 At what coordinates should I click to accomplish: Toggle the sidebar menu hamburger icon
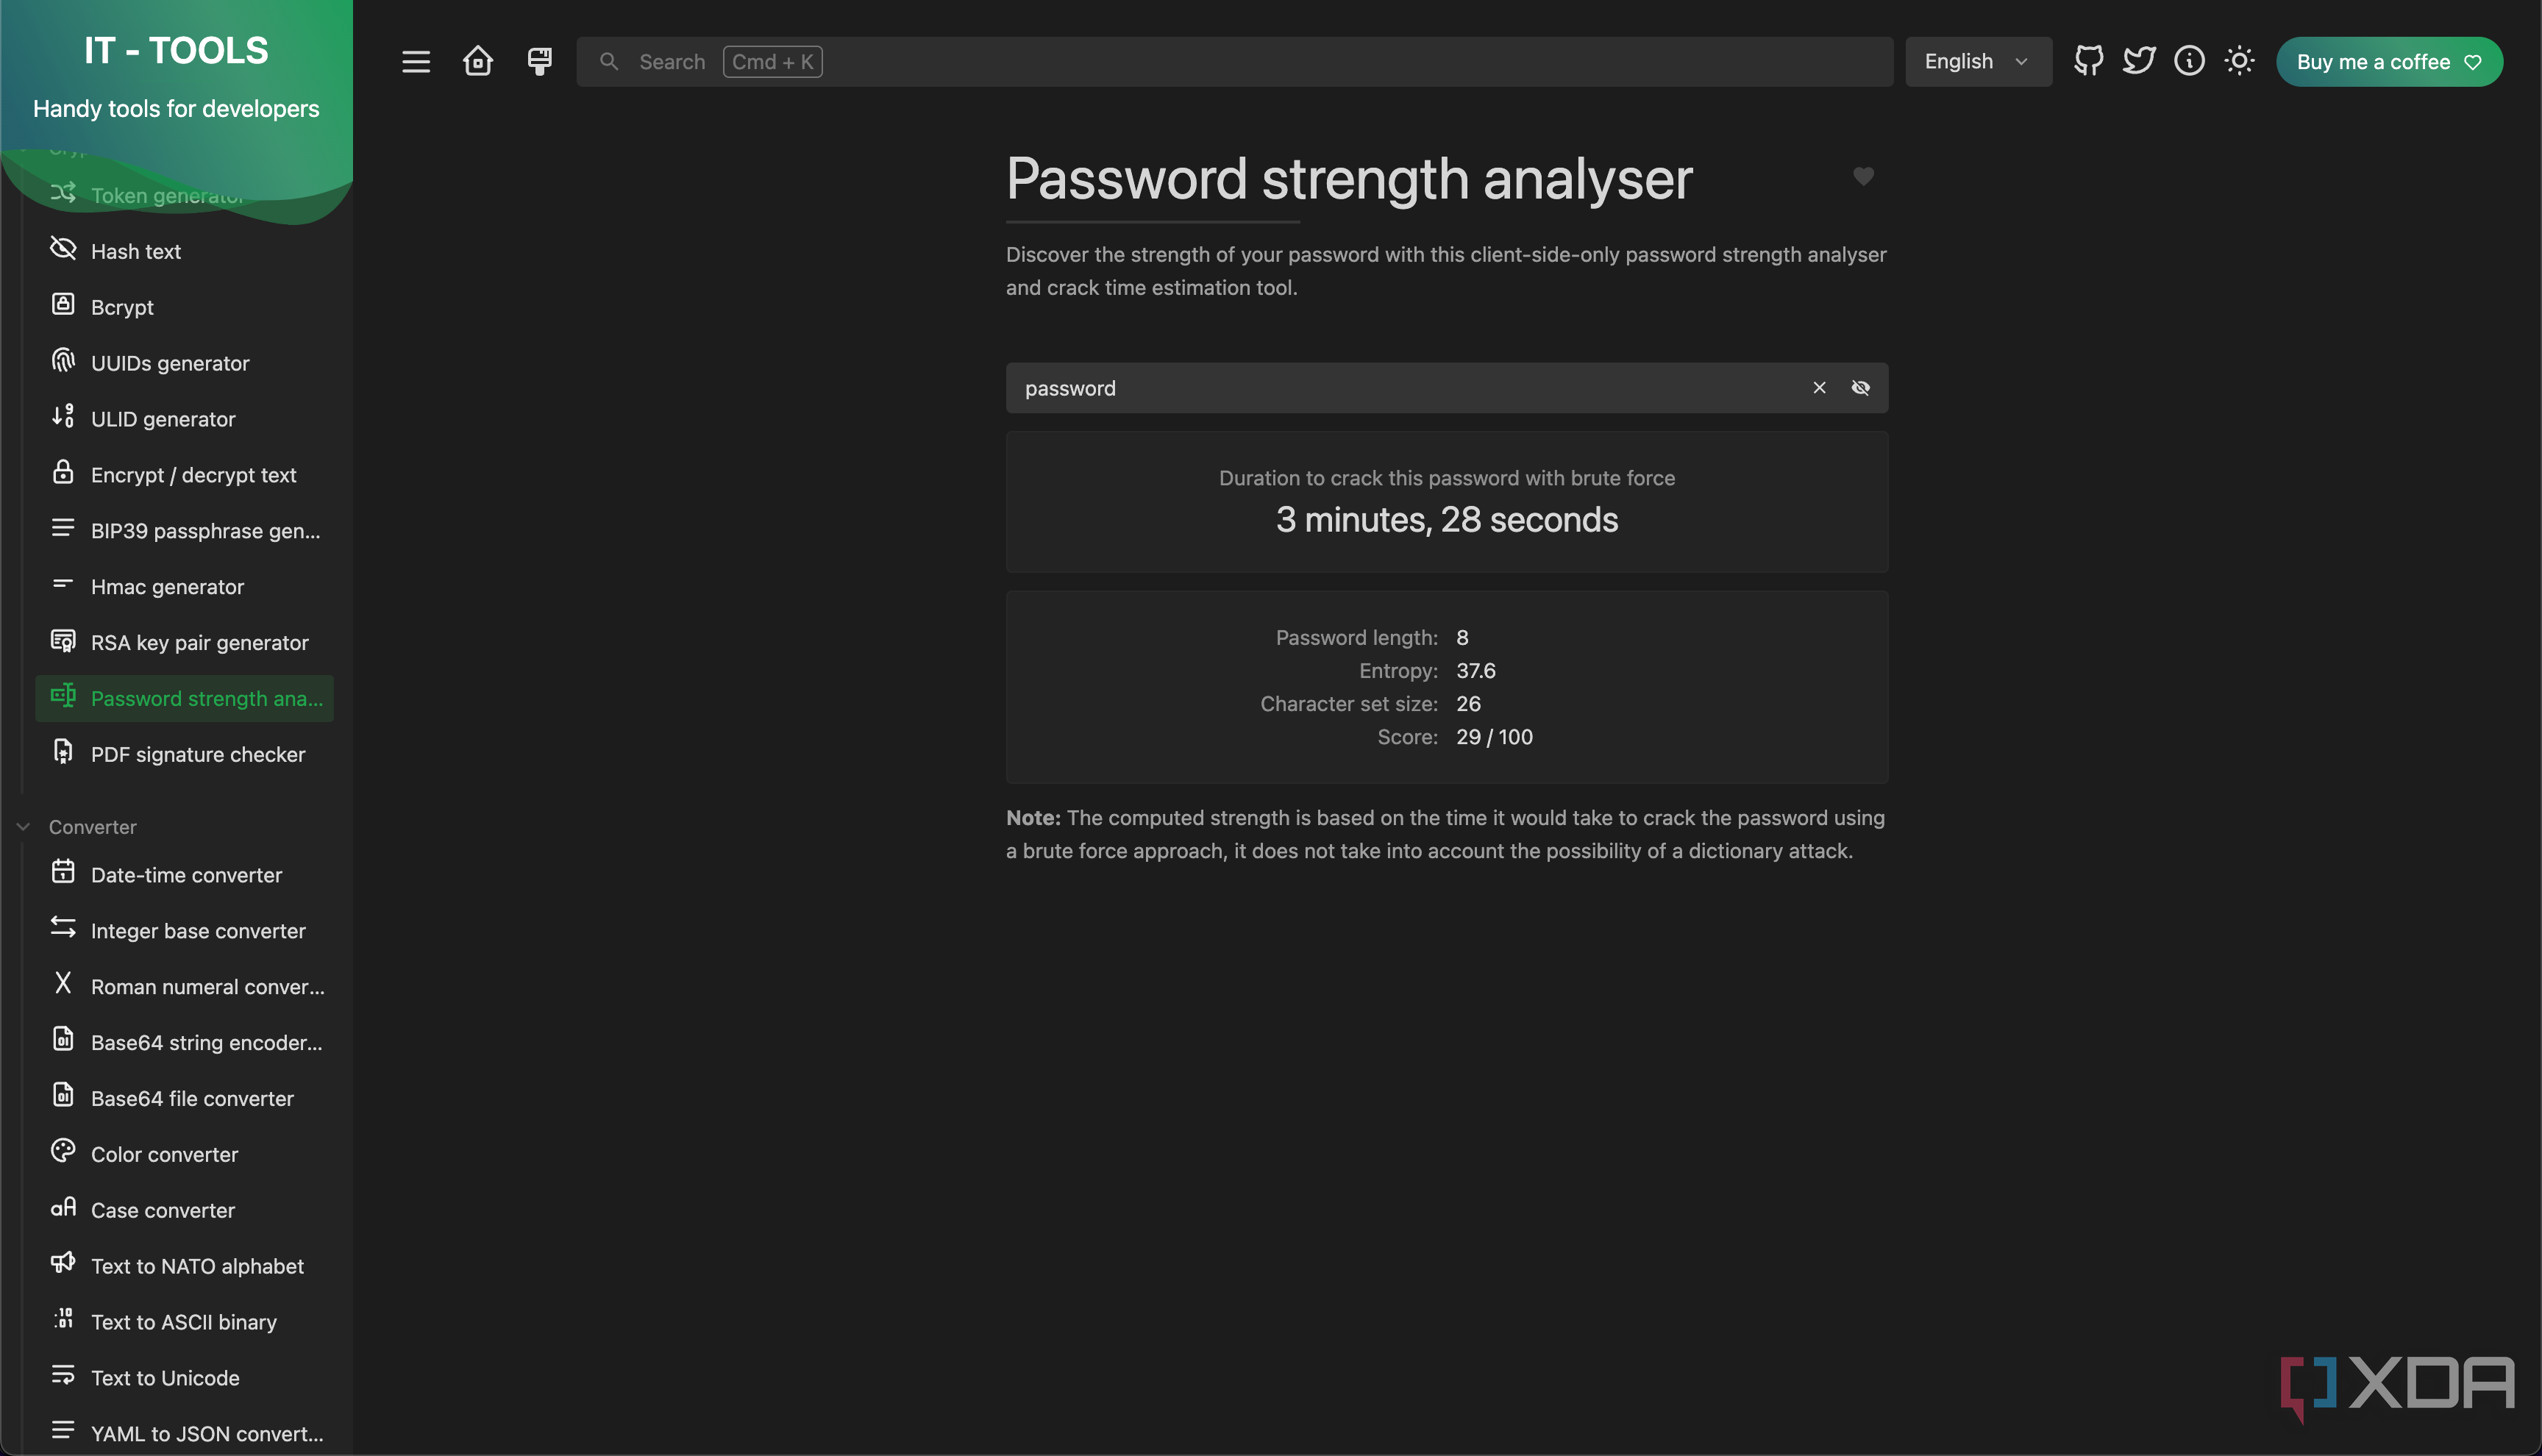416,62
